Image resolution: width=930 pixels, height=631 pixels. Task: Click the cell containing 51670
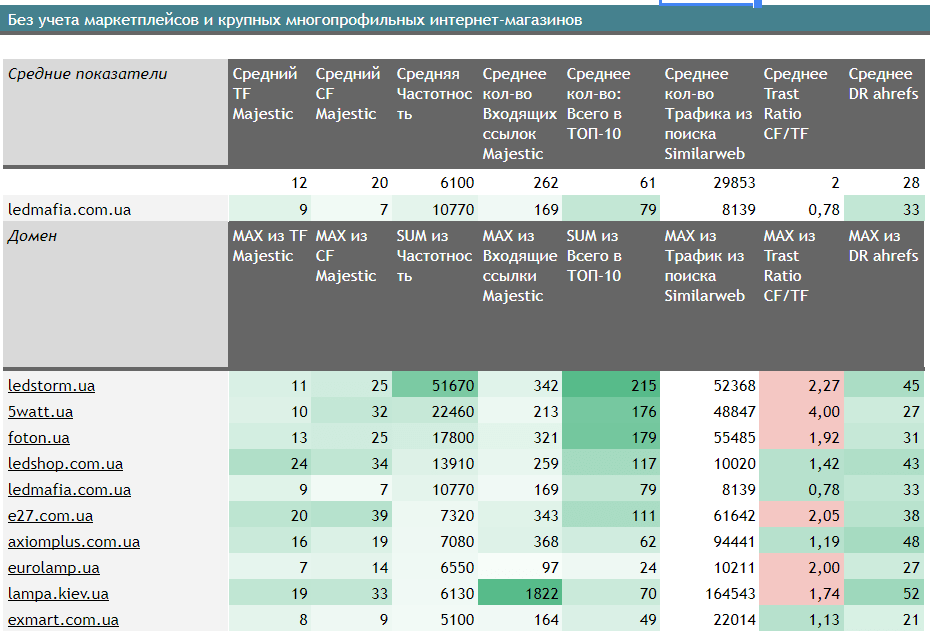coord(434,386)
